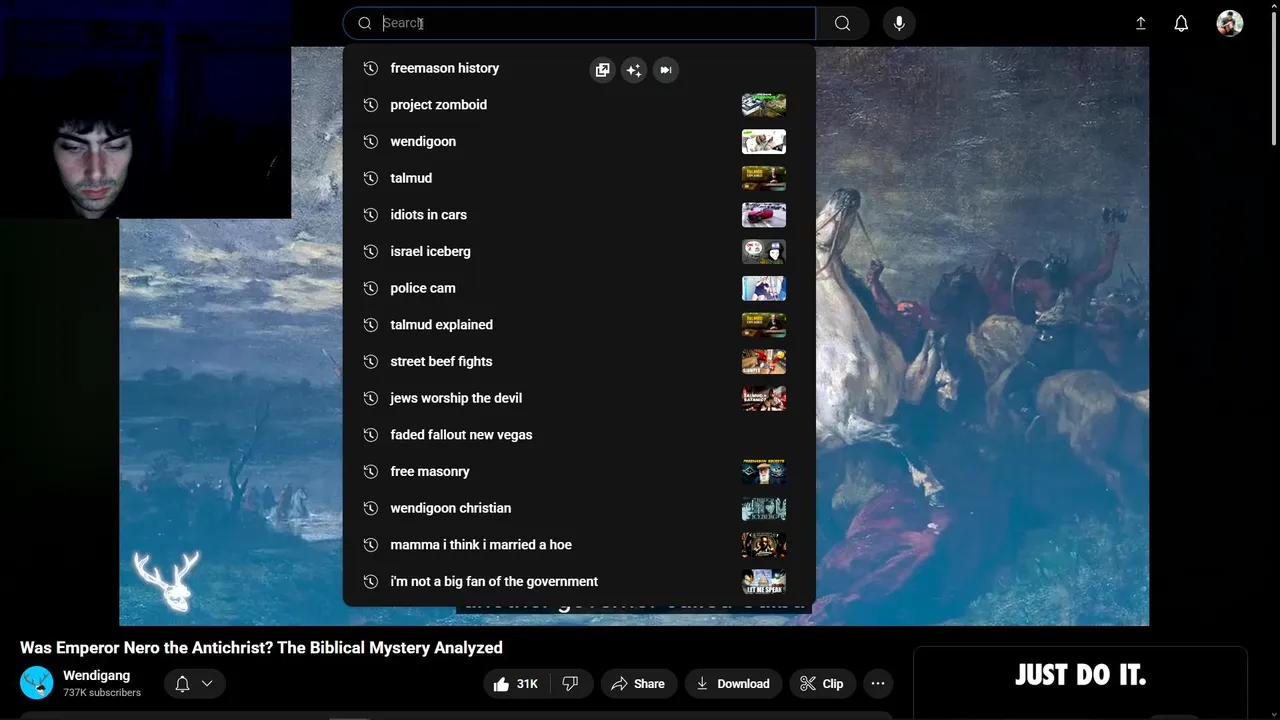Dislike the video with thumbs down
This screenshot has height=720, width=1280.
click(570, 684)
